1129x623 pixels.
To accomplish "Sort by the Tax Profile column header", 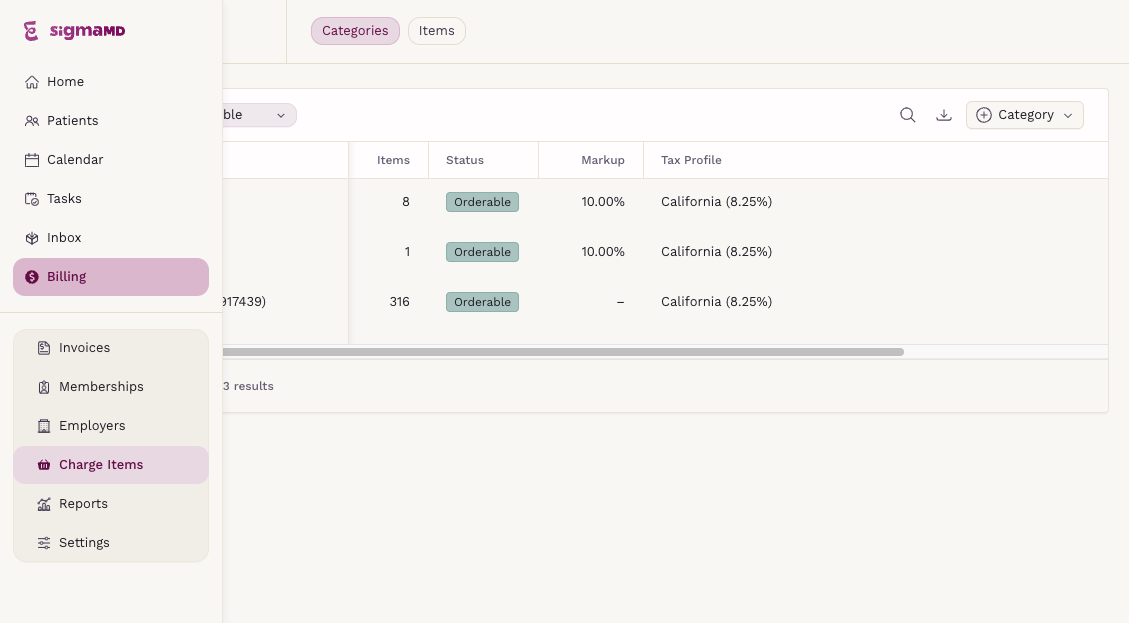I will coord(691,161).
